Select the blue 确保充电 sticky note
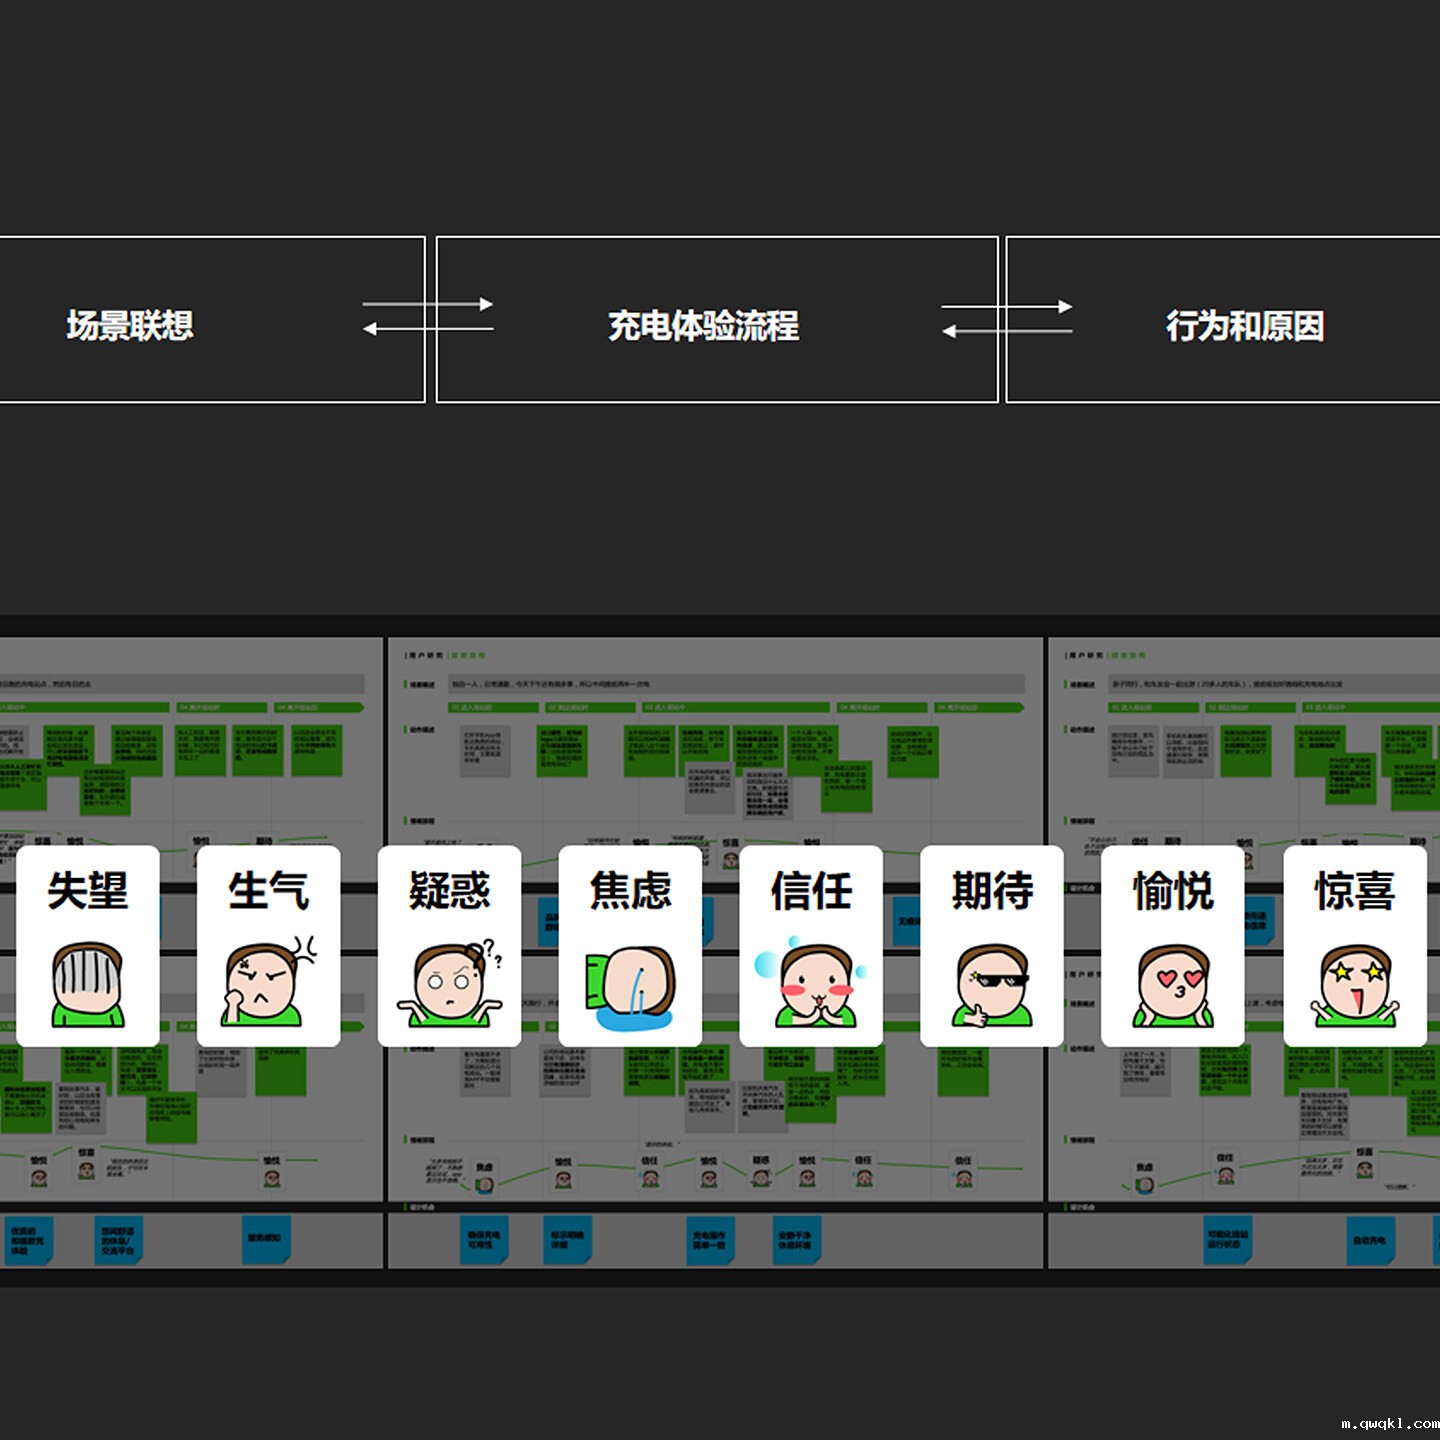1440x1440 pixels. pyautogui.click(x=484, y=1240)
